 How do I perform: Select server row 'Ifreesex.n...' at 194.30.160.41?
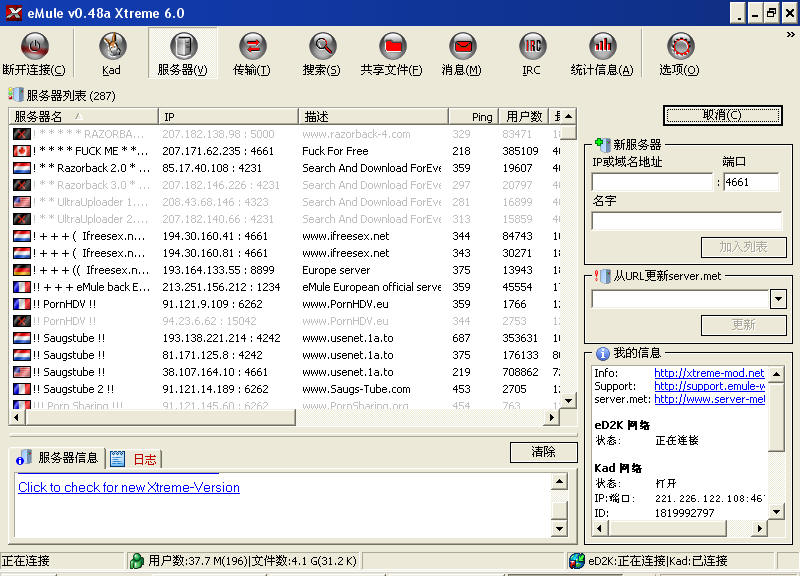tap(285, 236)
